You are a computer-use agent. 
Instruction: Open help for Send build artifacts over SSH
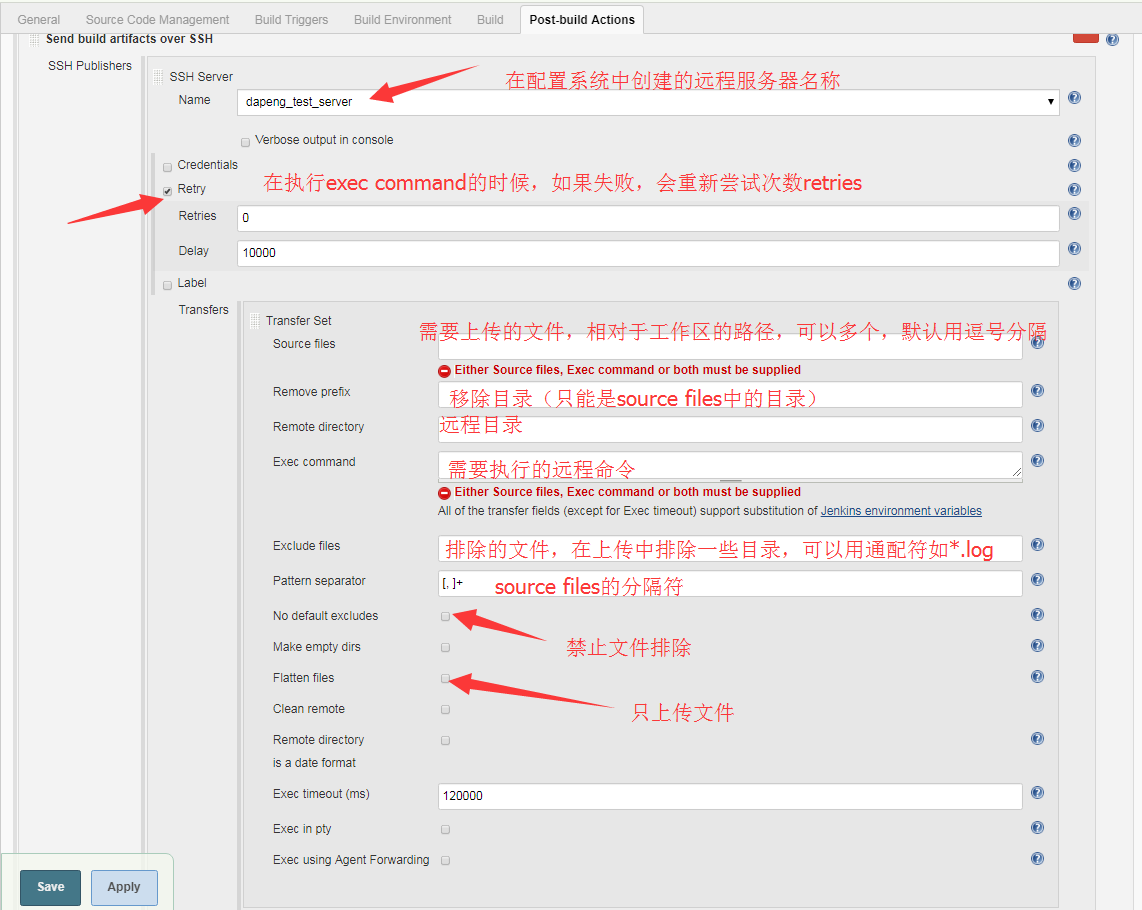(x=1111, y=39)
